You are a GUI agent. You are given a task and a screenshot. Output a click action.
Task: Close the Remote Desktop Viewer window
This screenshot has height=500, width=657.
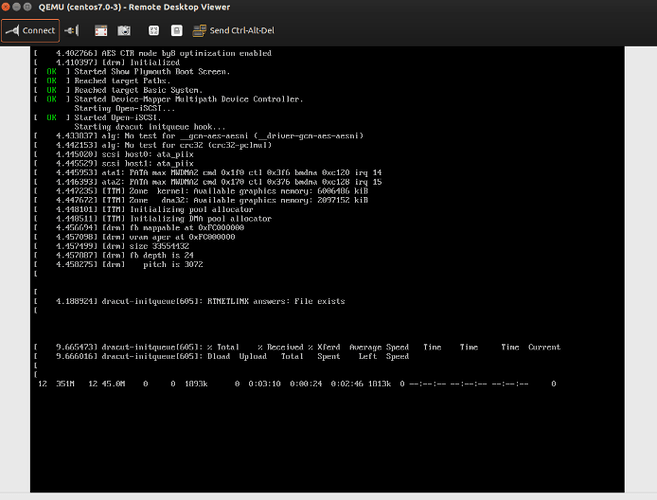pyautogui.click(x=9, y=8)
